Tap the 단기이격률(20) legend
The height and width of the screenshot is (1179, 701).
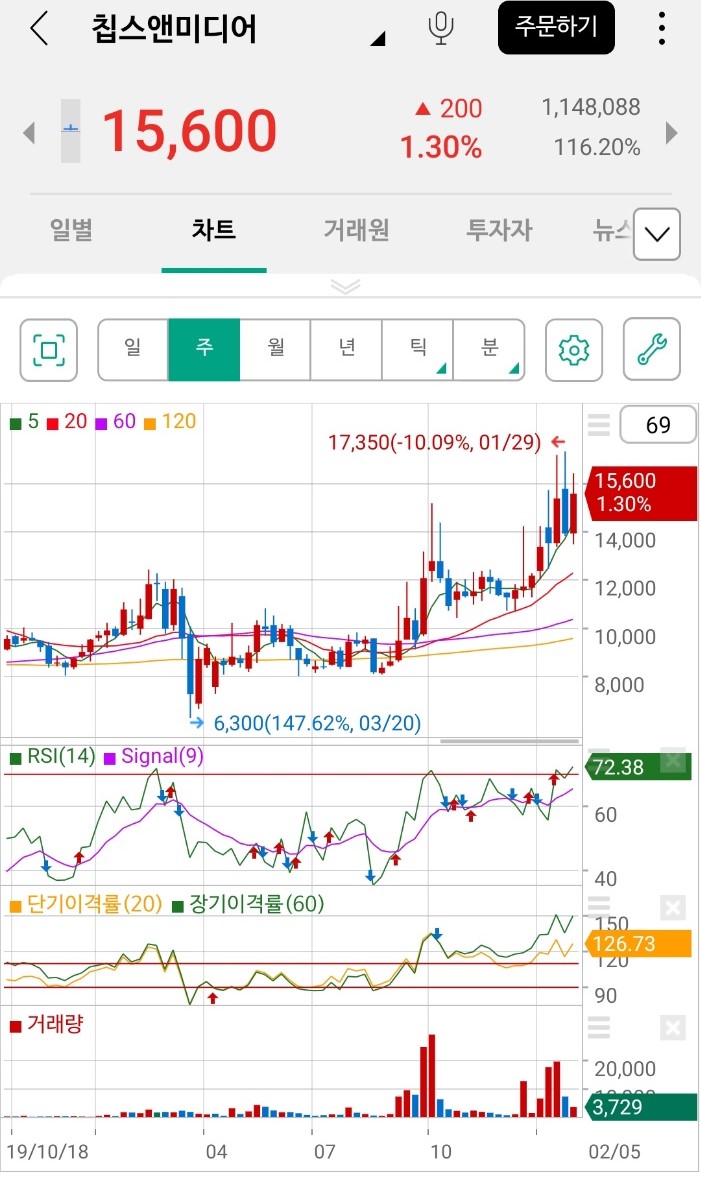pyautogui.click(x=86, y=903)
